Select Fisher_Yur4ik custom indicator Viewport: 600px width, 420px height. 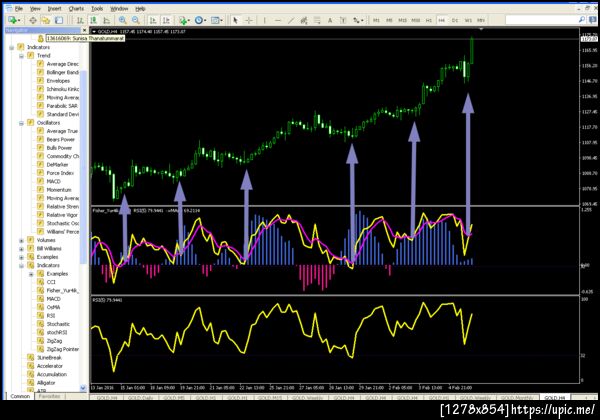point(63,291)
